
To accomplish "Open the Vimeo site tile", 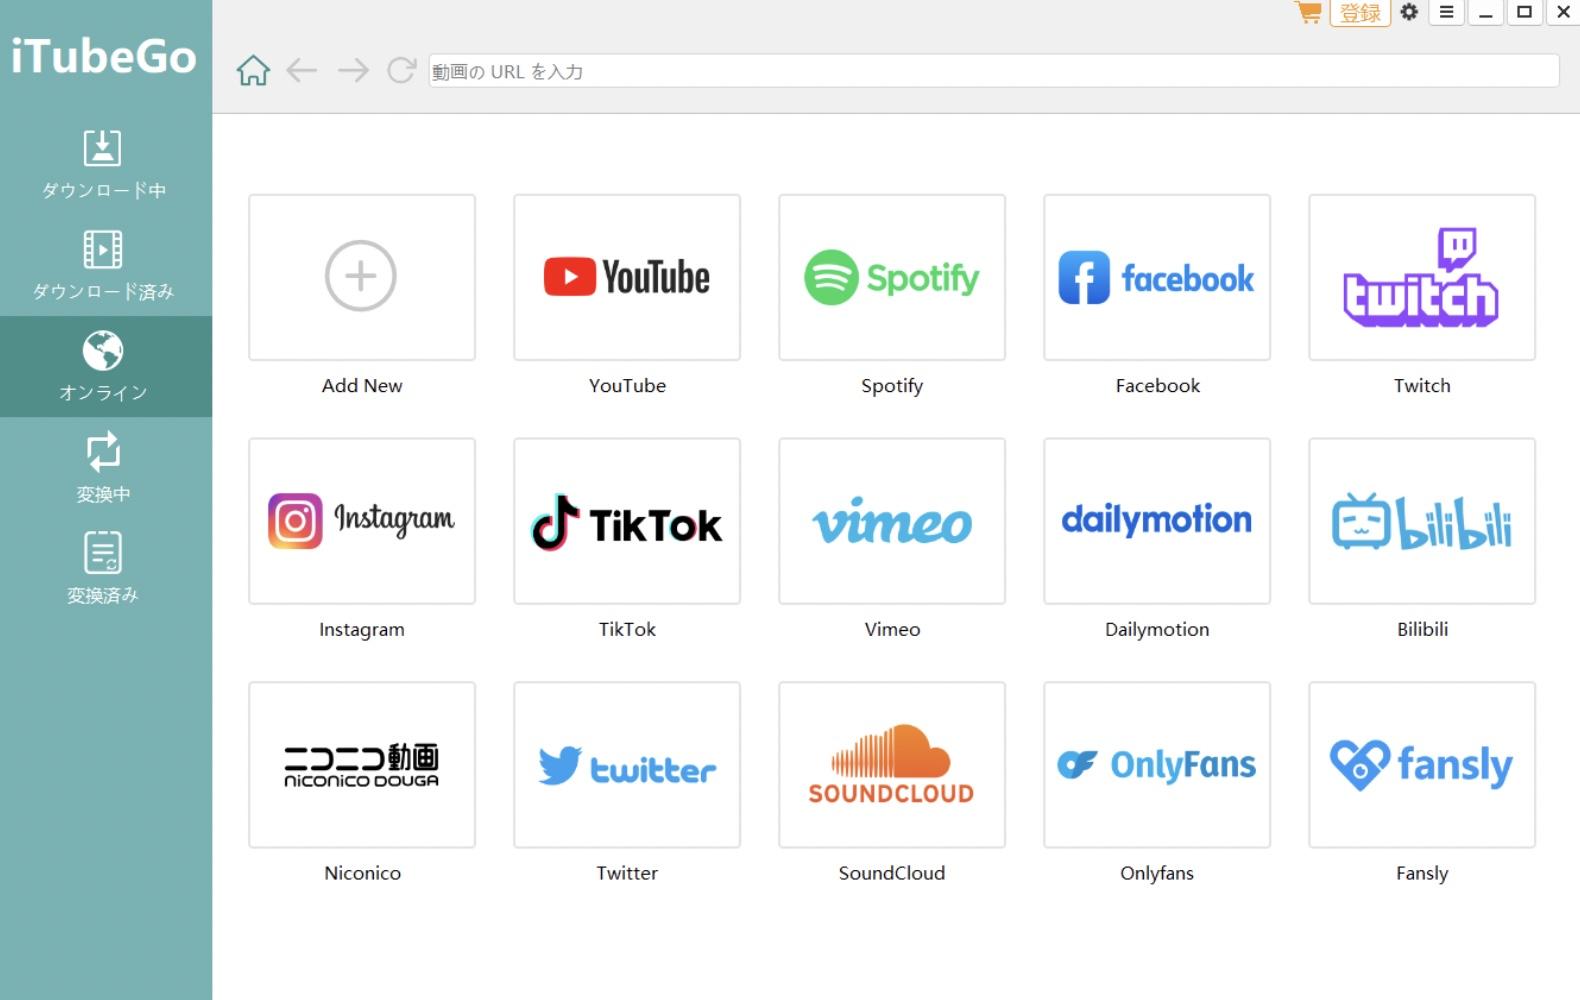I will 892,521.
